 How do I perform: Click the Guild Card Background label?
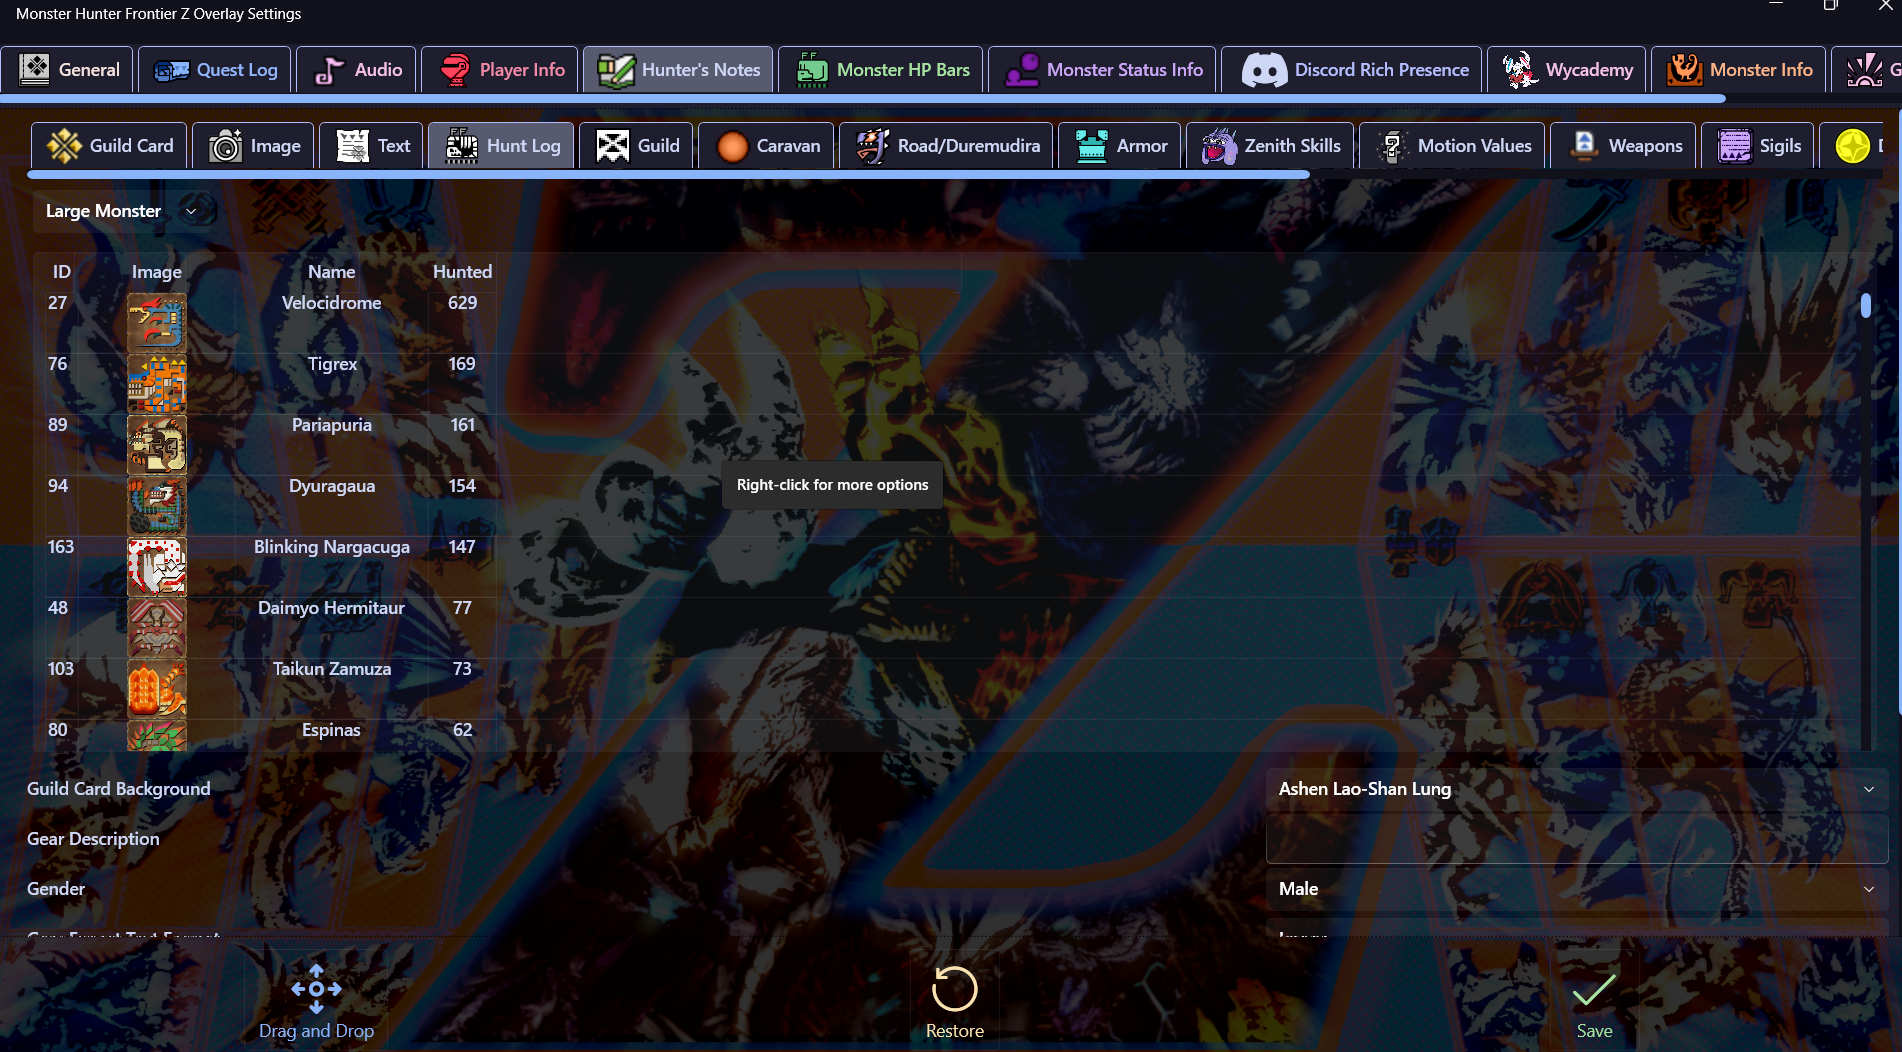119,789
